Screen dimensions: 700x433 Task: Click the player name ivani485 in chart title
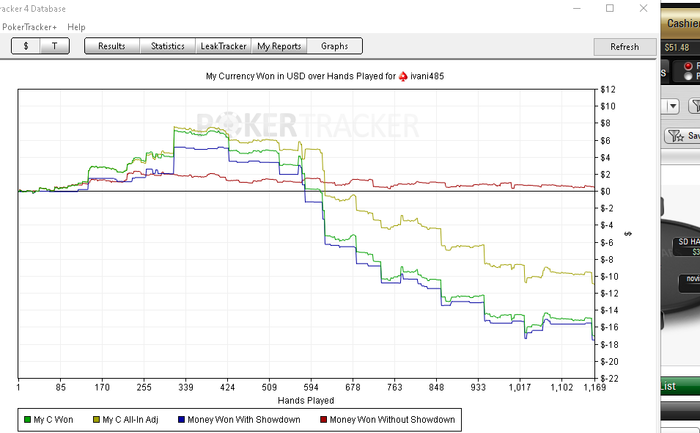pyautogui.click(x=427, y=76)
